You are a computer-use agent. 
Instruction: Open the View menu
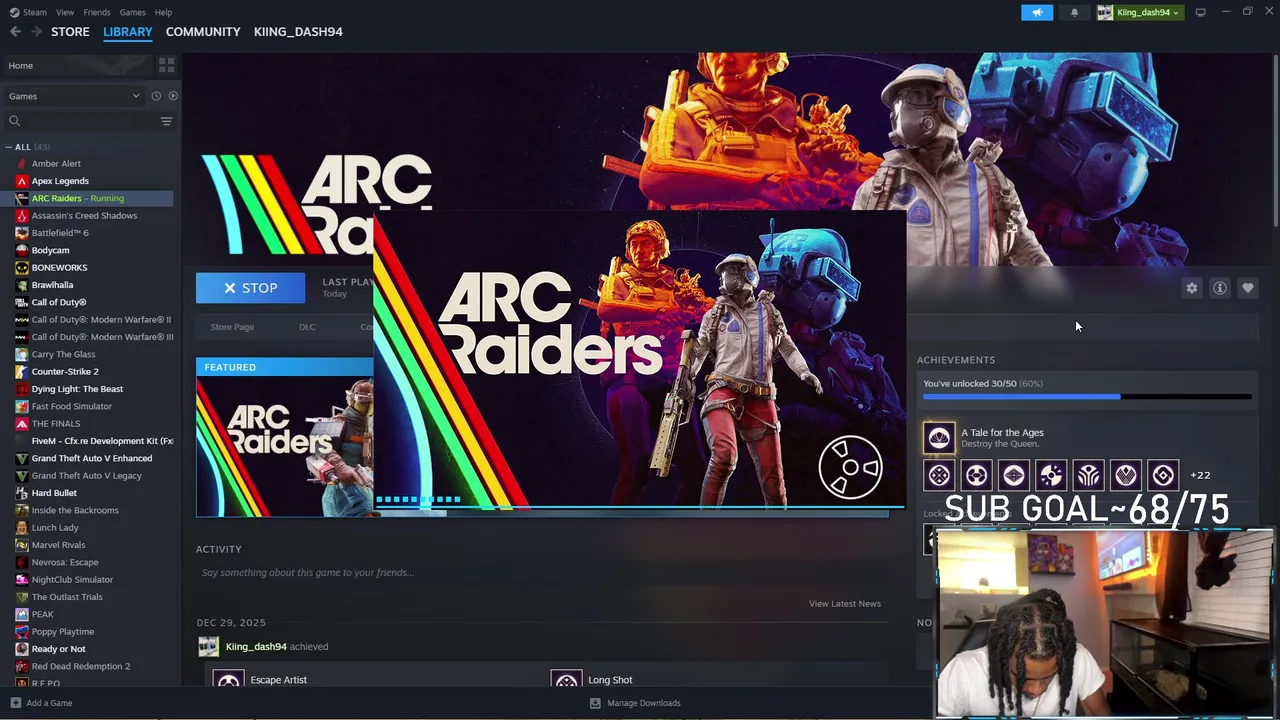click(65, 12)
